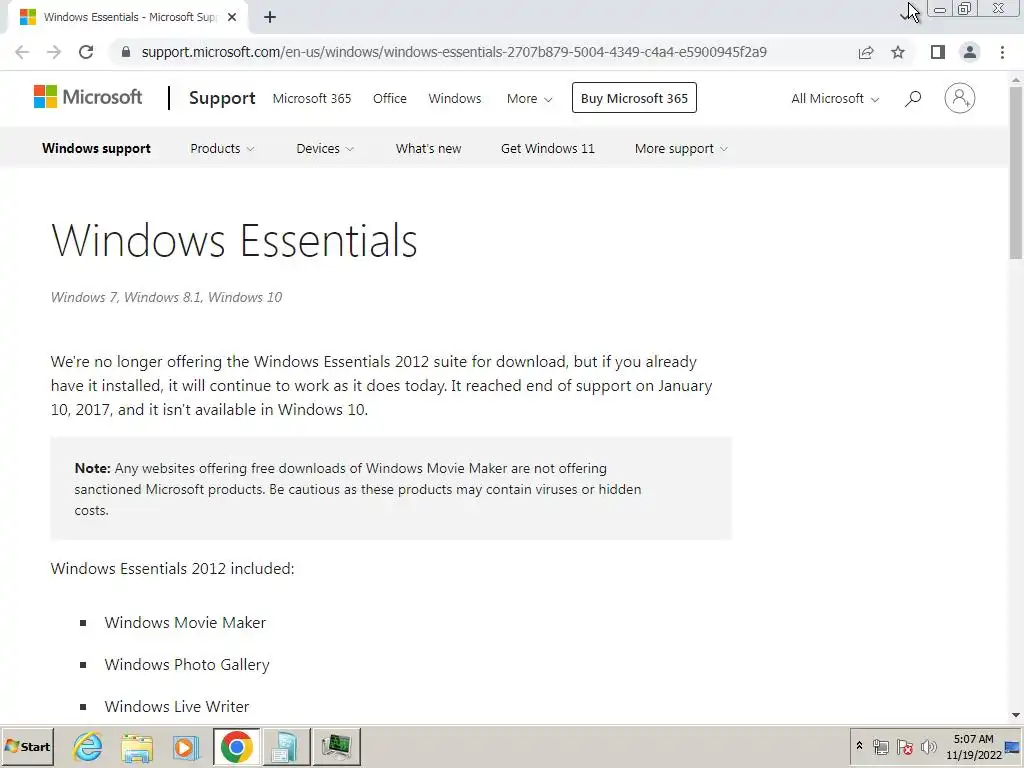
Task: Click the Windows Movie Maker list item
Action: pos(185,622)
